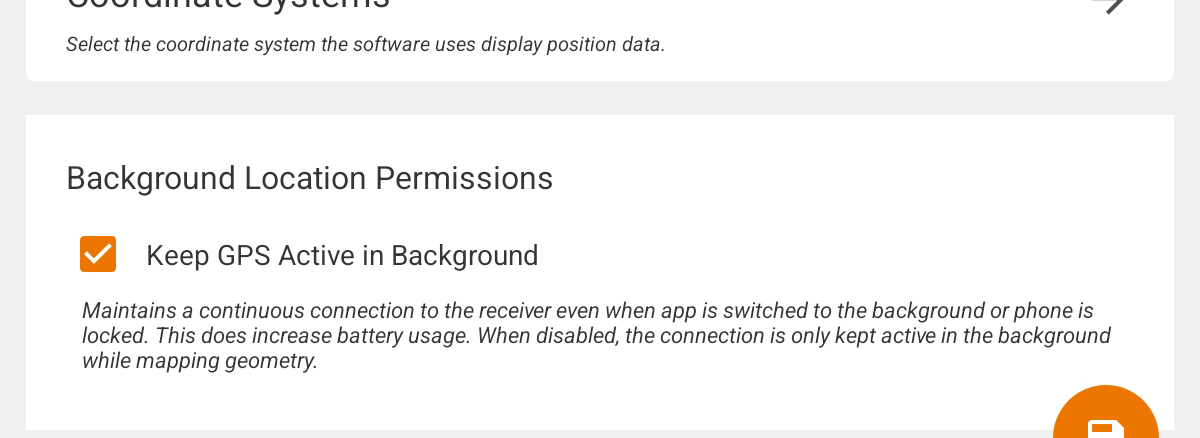Viewport: 1200px width, 438px height.
Task: Uncheck Keep GPS Active in Background
Action: 98,254
